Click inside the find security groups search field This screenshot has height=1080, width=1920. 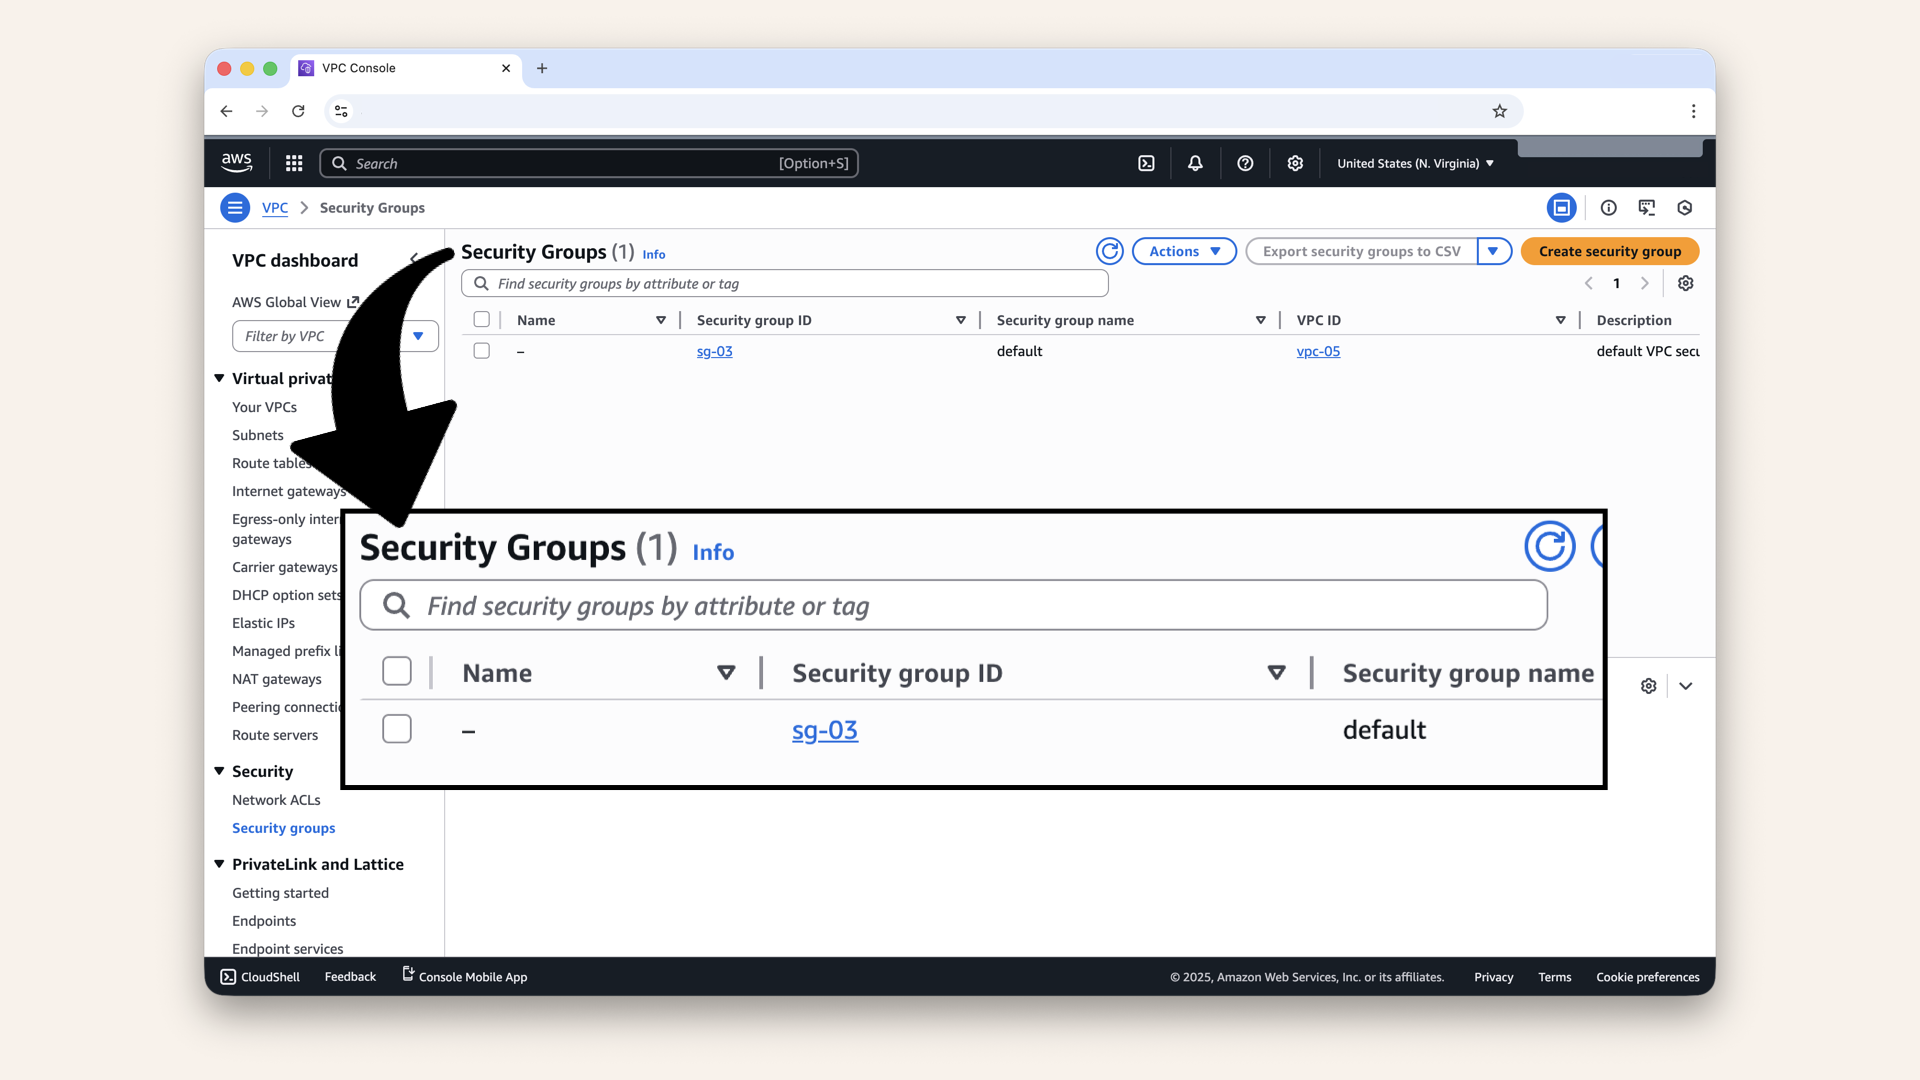tap(784, 283)
